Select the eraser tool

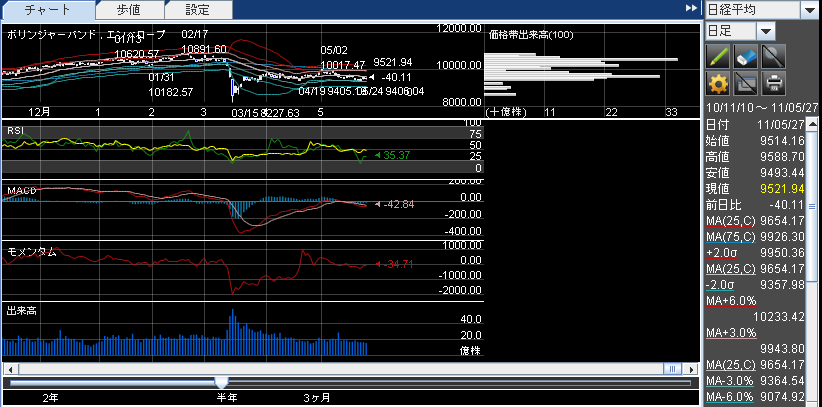click(x=745, y=56)
